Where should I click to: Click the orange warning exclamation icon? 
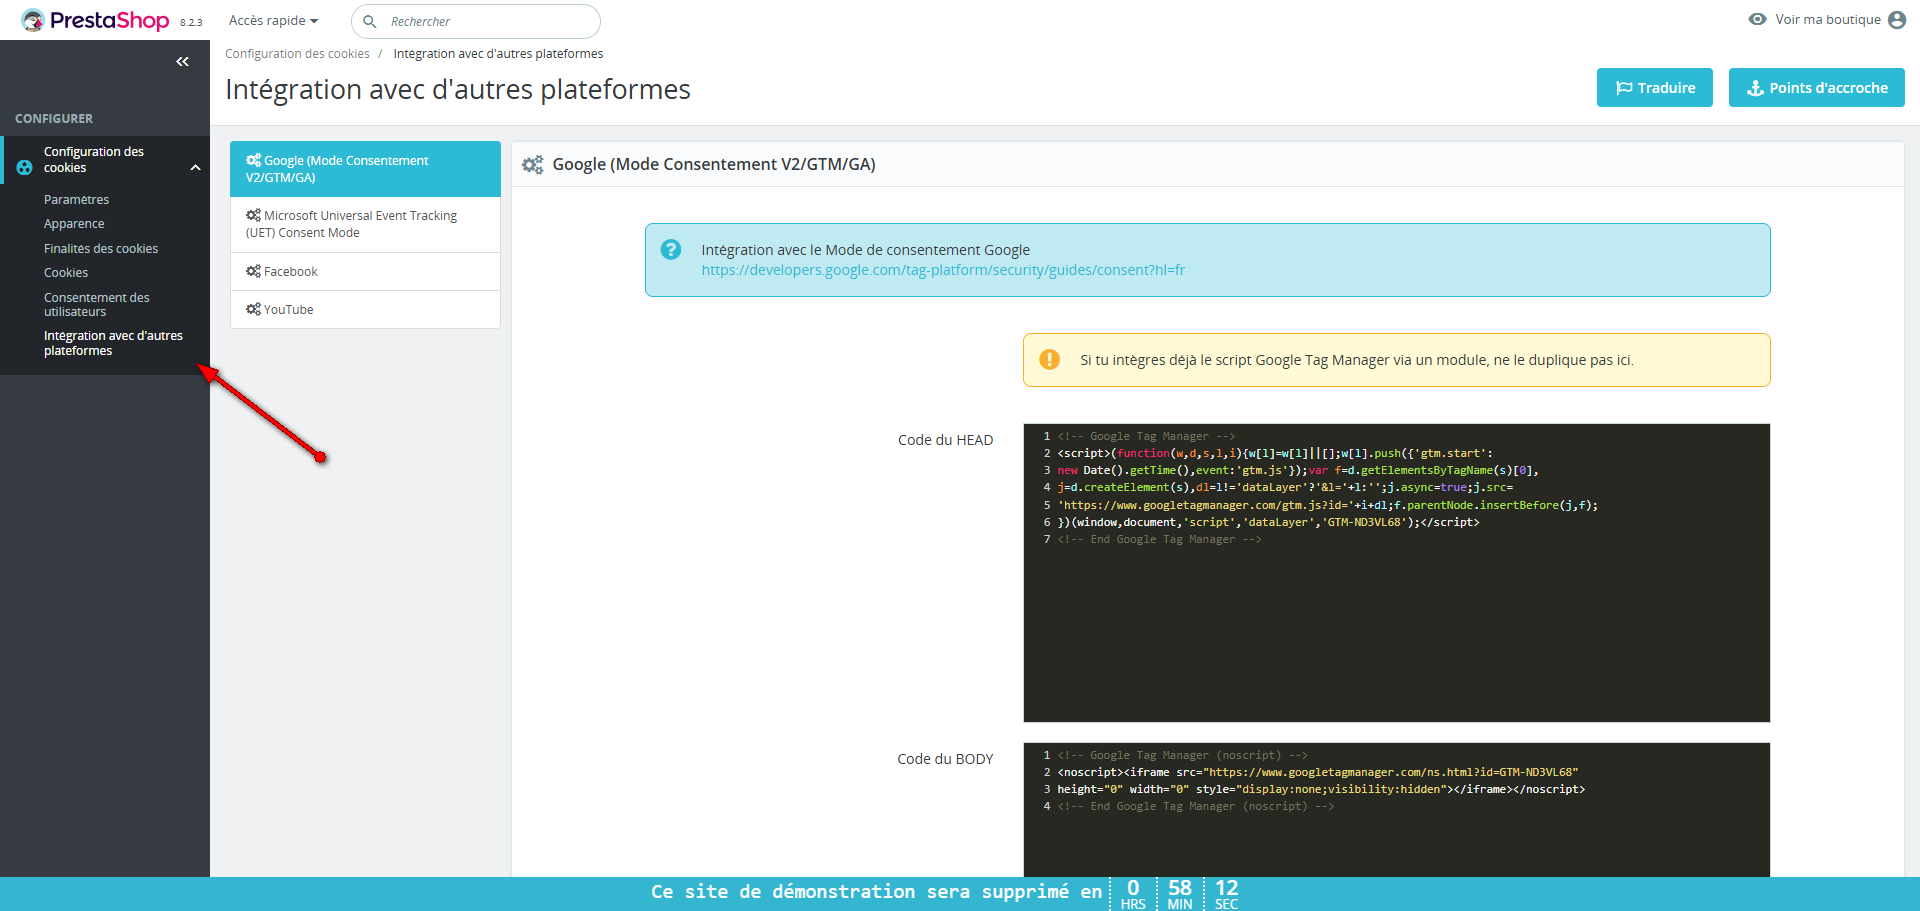tap(1049, 360)
